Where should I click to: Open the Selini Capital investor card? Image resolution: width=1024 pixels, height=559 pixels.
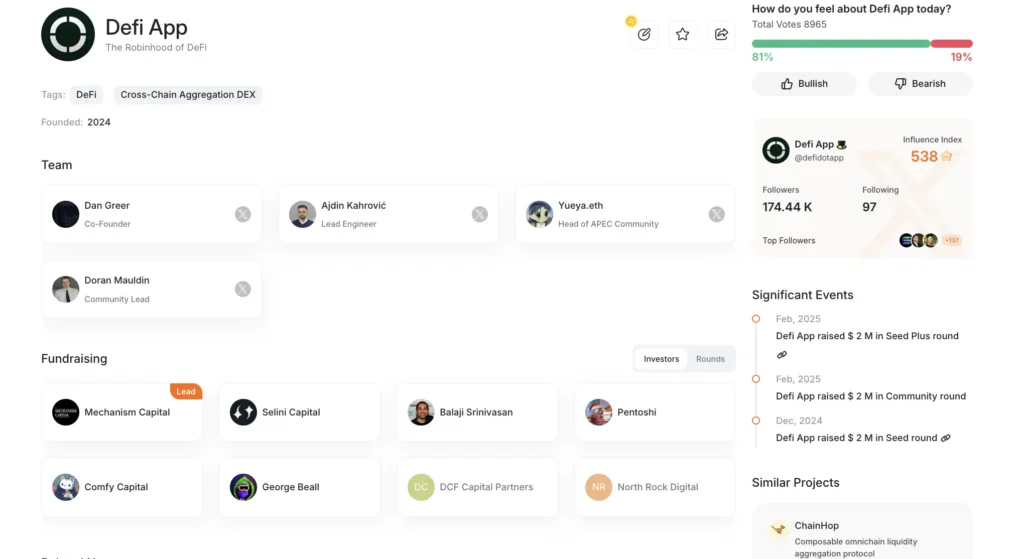pos(299,412)
